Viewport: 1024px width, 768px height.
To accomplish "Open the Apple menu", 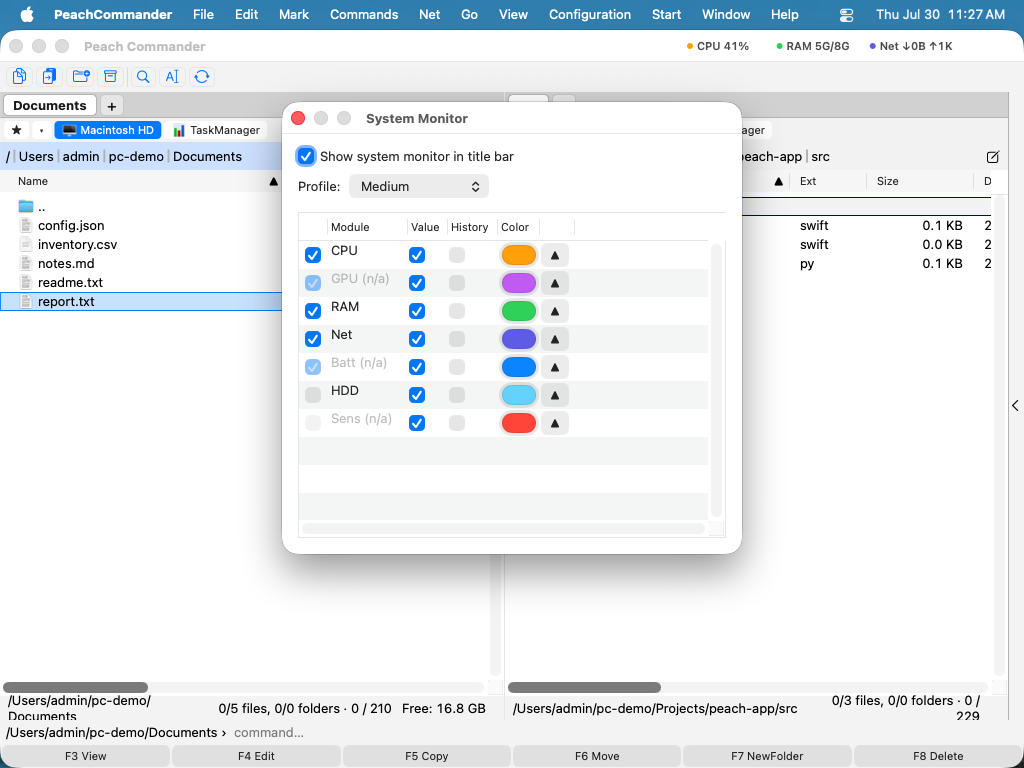I will tap(27, 14).
